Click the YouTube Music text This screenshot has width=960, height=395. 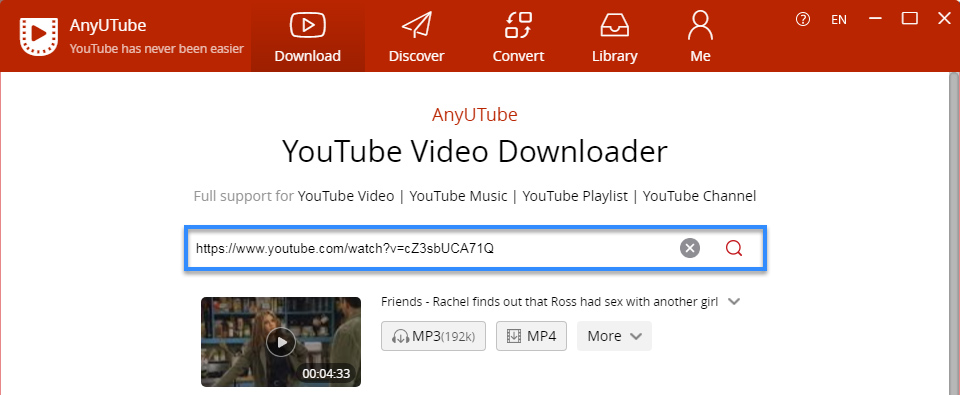(x=459, y=197)
